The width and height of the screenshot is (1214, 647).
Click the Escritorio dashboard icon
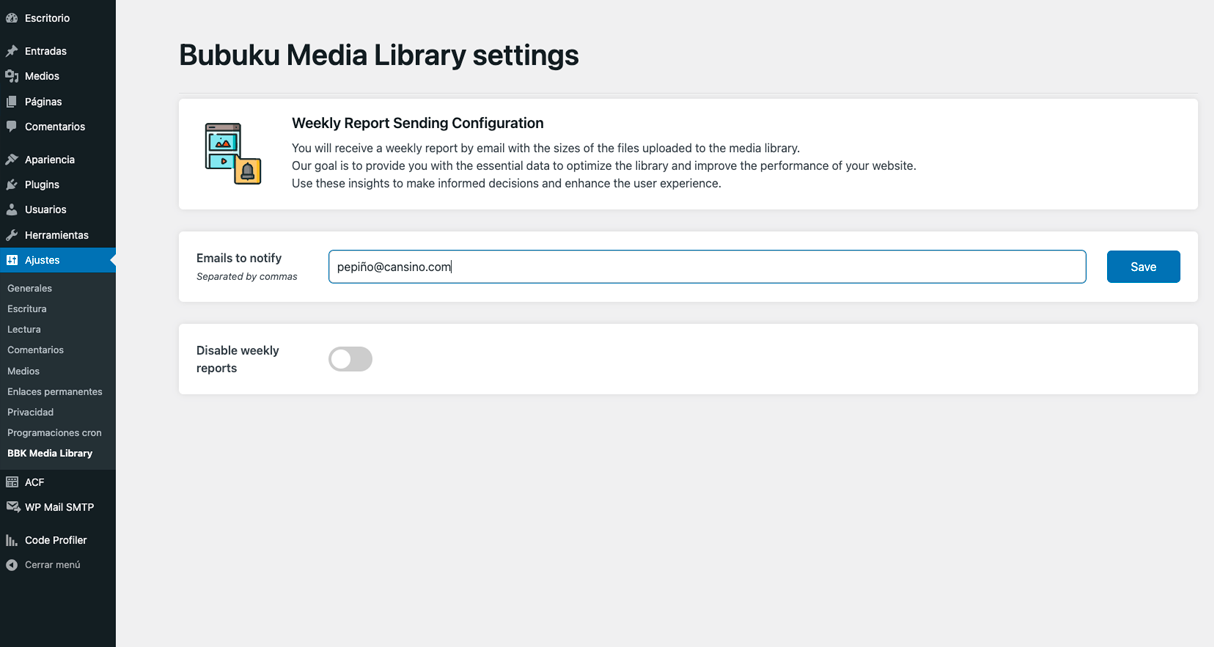tap(12, 18)
